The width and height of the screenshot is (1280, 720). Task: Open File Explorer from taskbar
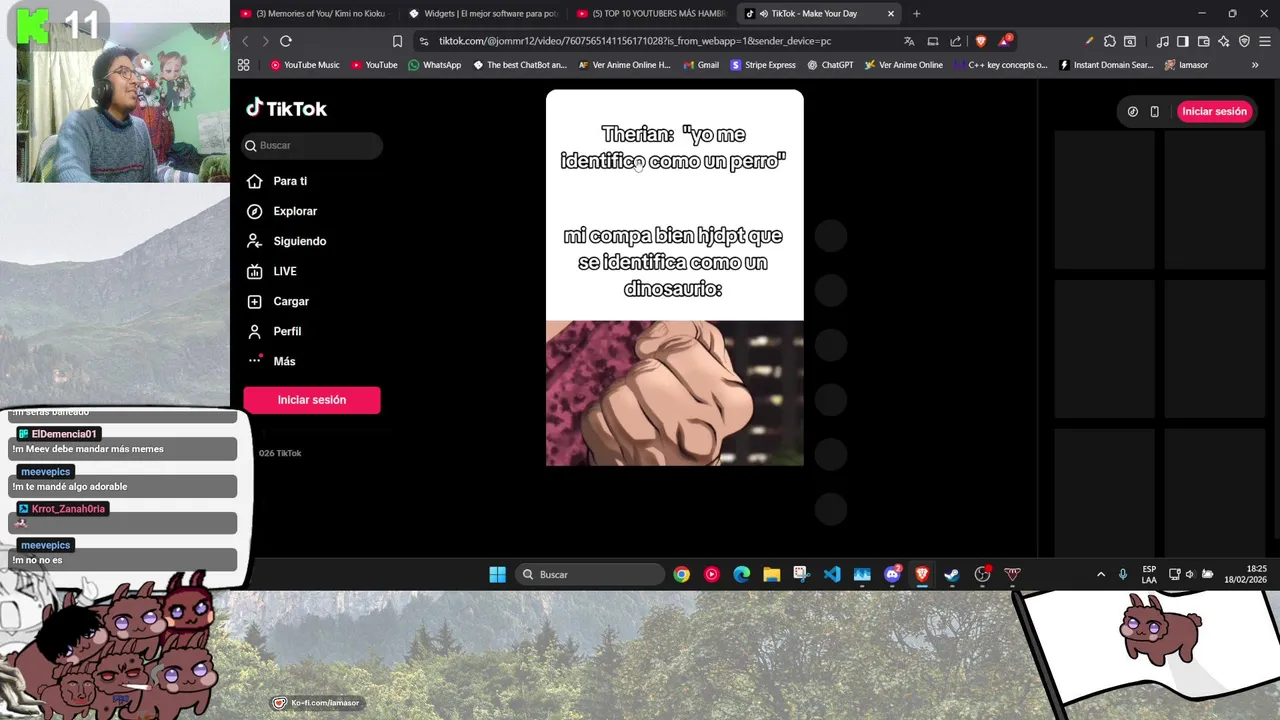coord(771,574)
